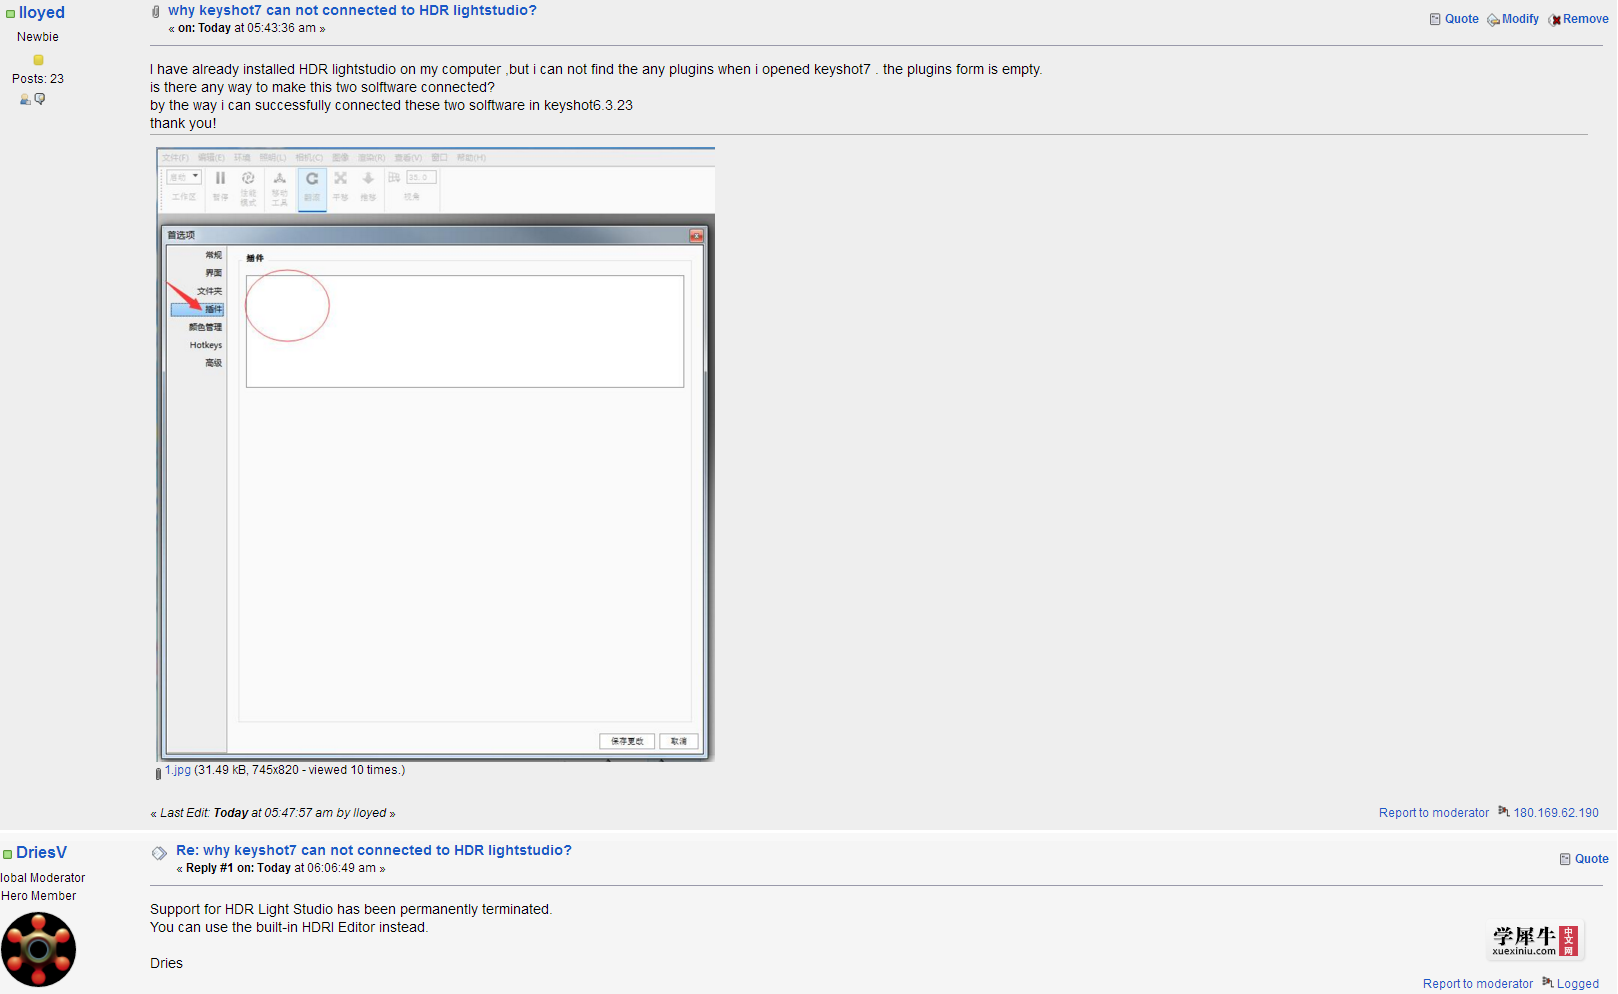Report DriesV's reply to moderator
The height and width of the screenshot is (994, 1618).
click(1478, 984)
